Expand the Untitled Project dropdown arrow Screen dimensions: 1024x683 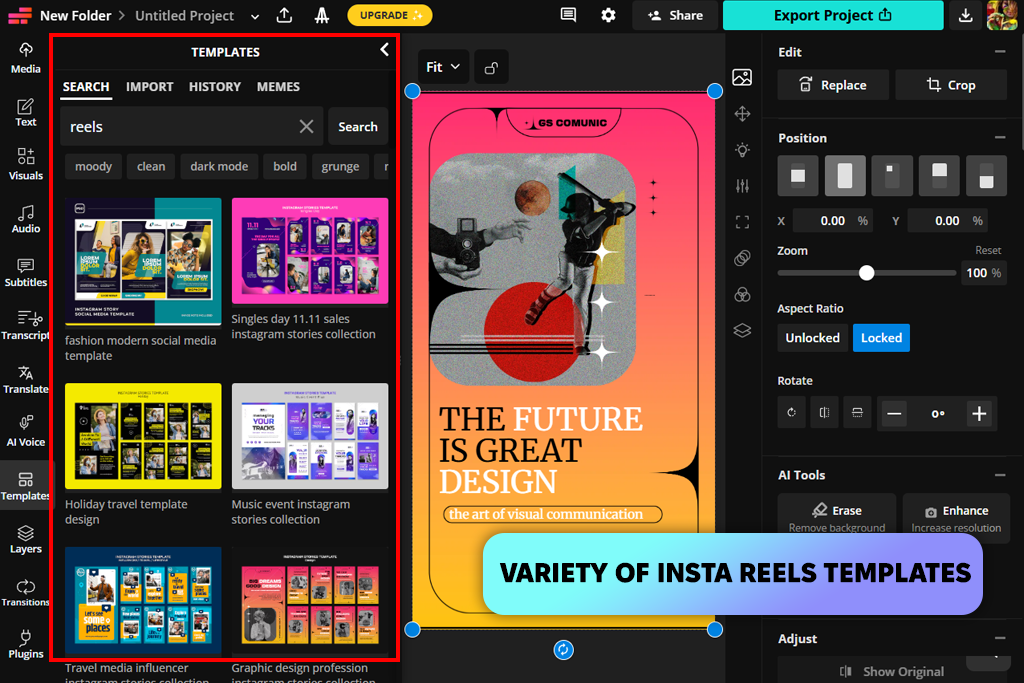click(255, 16)
